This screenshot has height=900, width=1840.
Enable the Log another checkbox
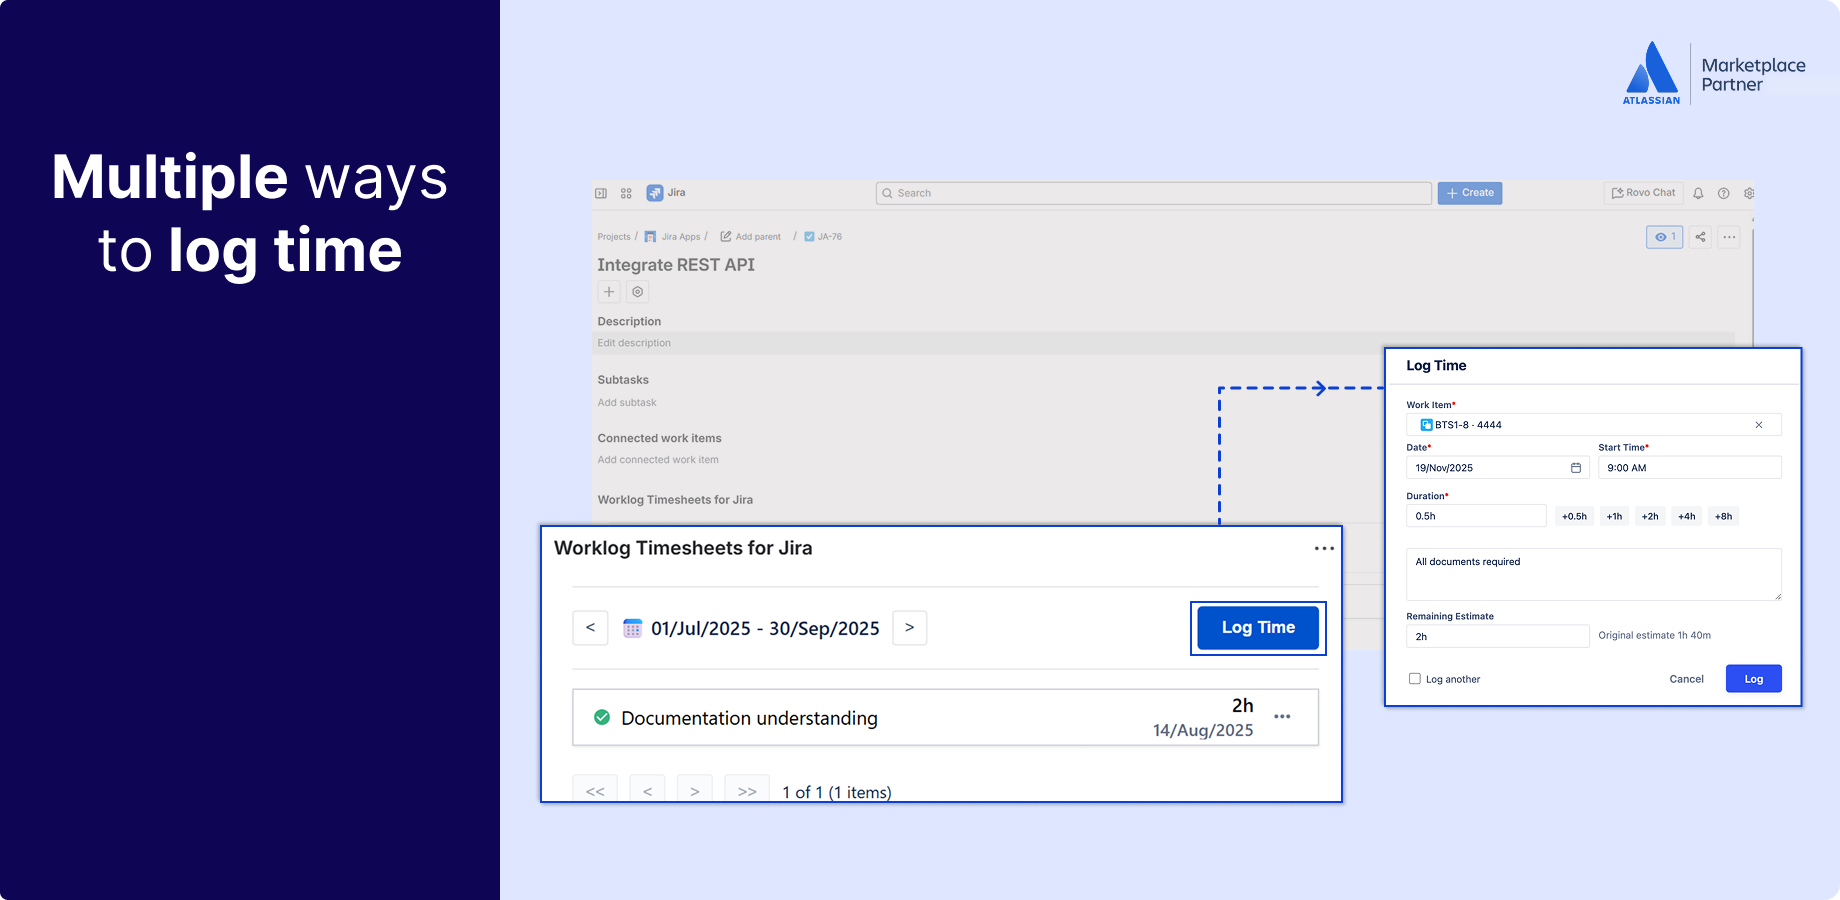1415,679
